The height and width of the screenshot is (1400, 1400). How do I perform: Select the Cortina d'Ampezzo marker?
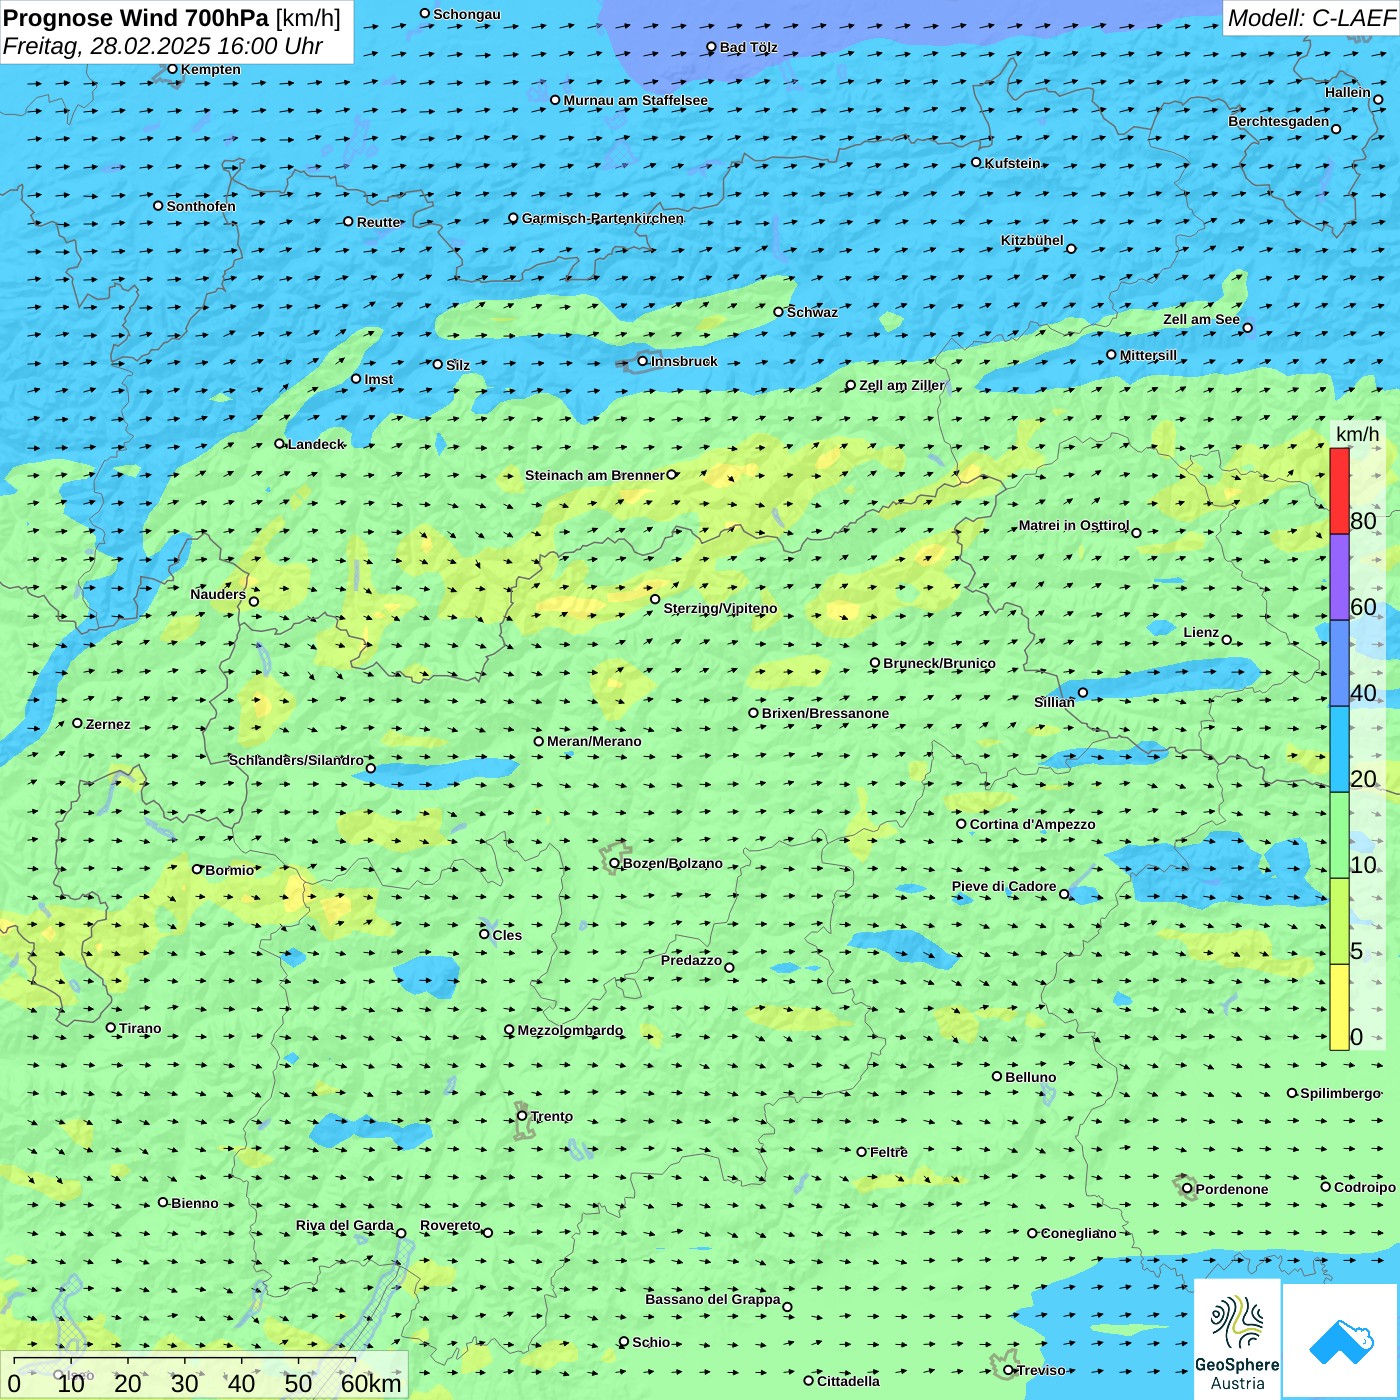click(x=962, y=824)
